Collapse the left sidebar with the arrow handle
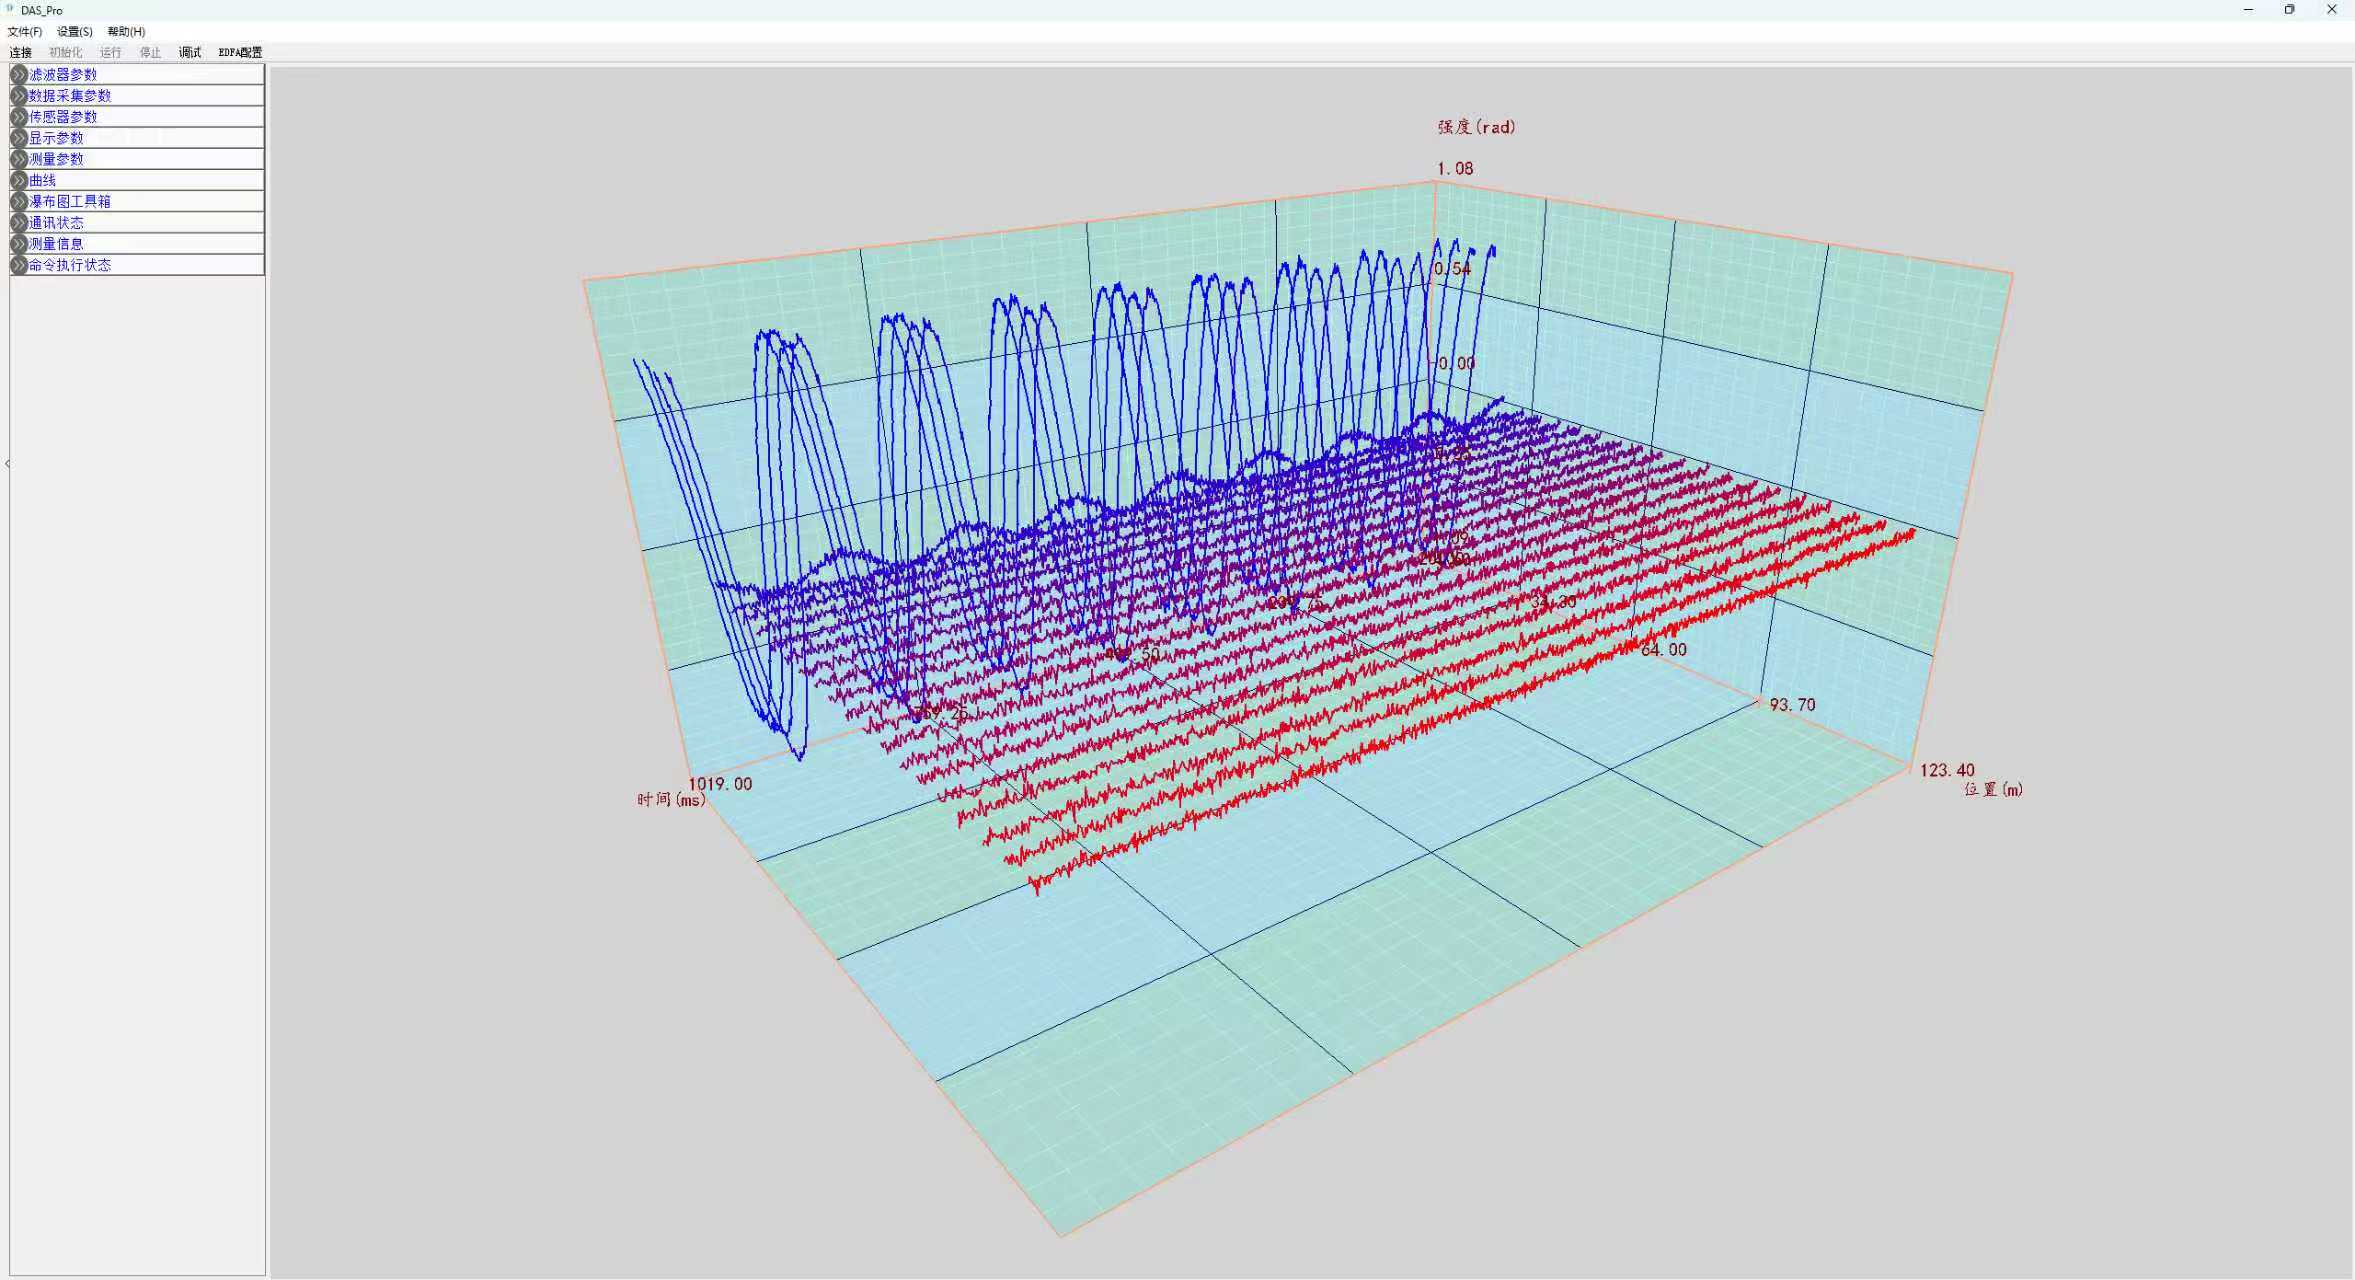Screen dimensions: 2355x1280 coord(7,463)
